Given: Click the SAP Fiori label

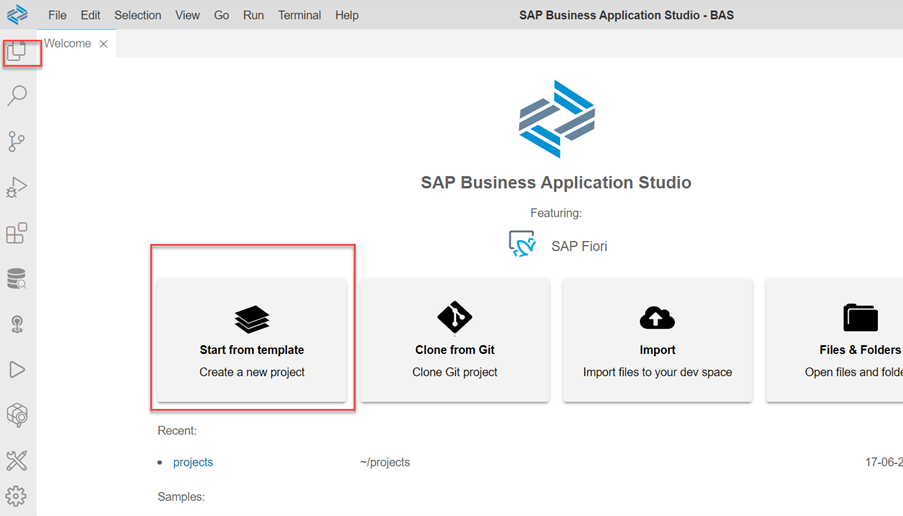Looking at the screenshot, I should [579, 246].
